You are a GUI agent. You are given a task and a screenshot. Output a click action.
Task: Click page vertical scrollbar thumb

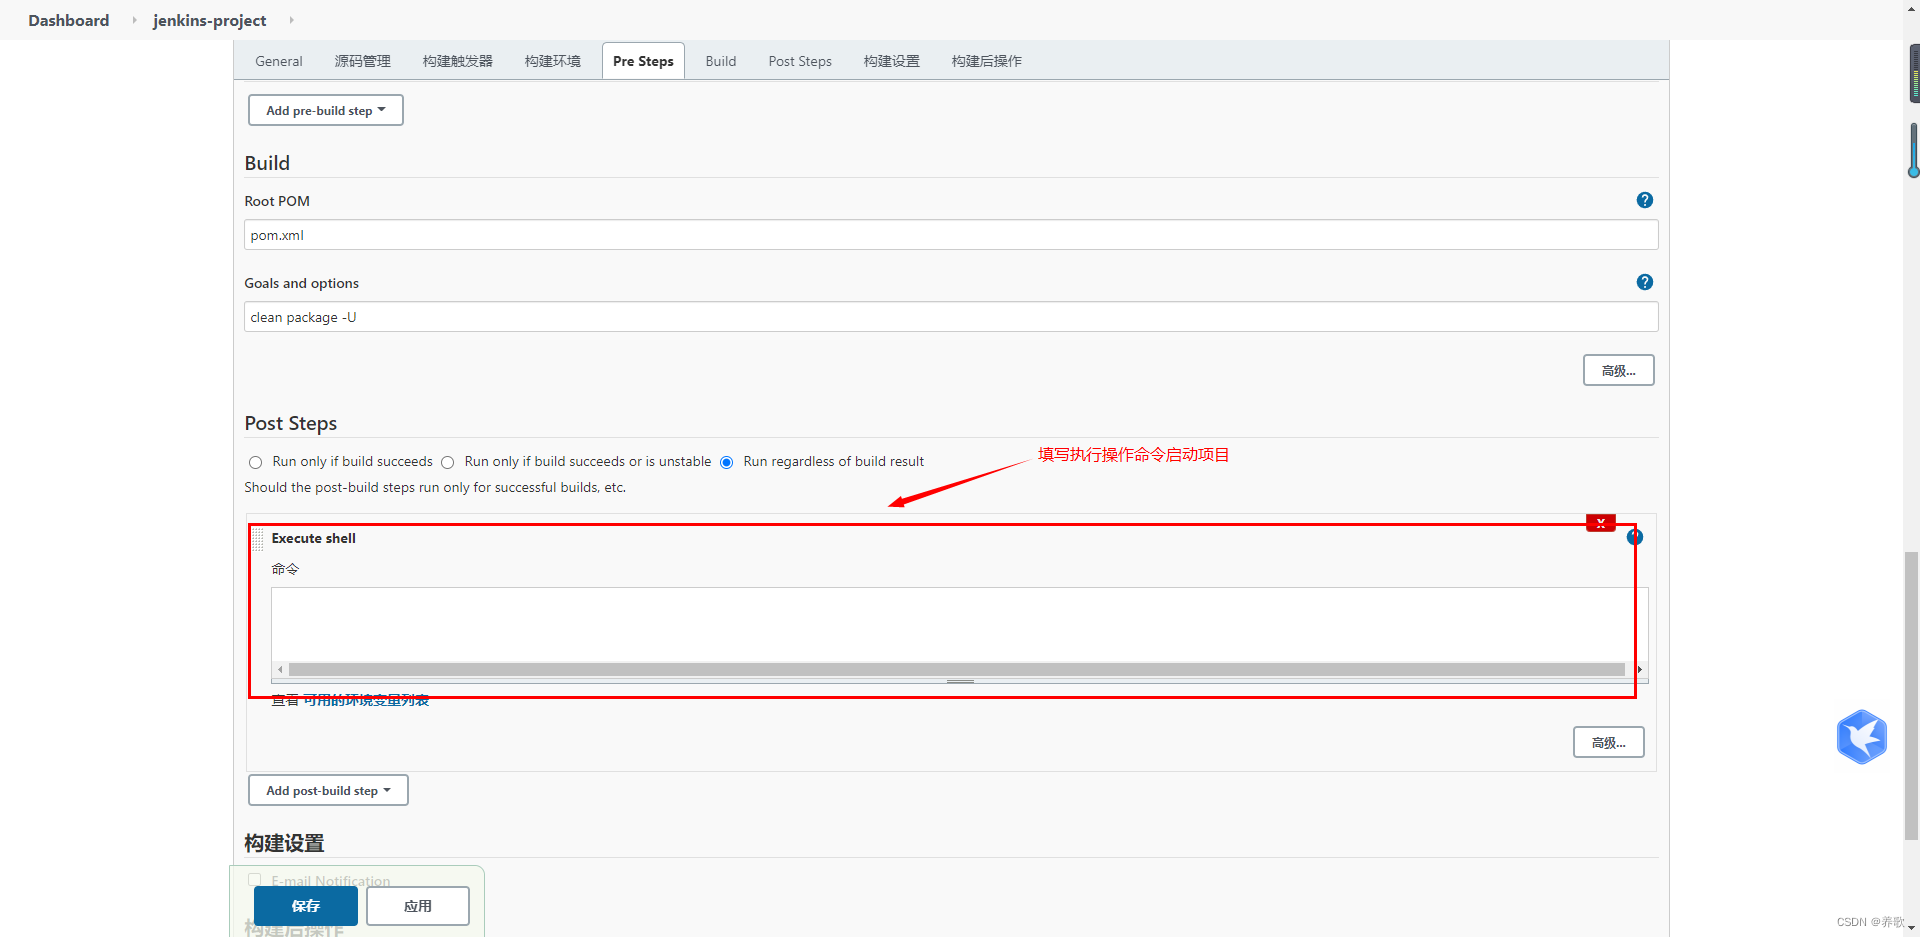pos(1911,695)
